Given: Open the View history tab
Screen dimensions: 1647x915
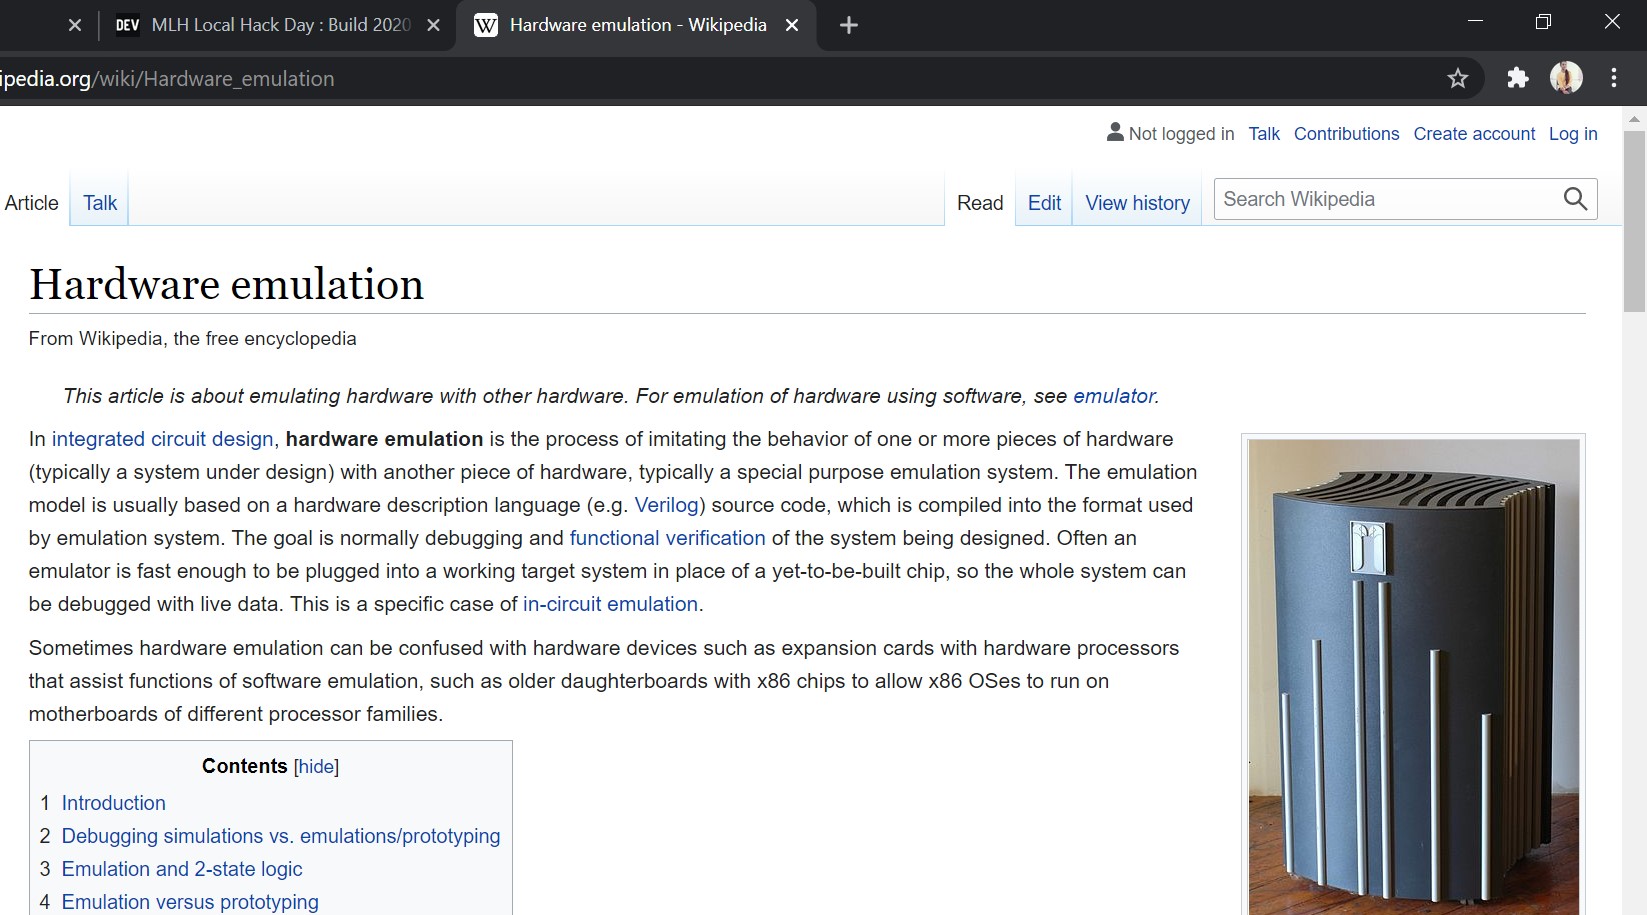Looking at the screenshot, I should (1138, 203).
